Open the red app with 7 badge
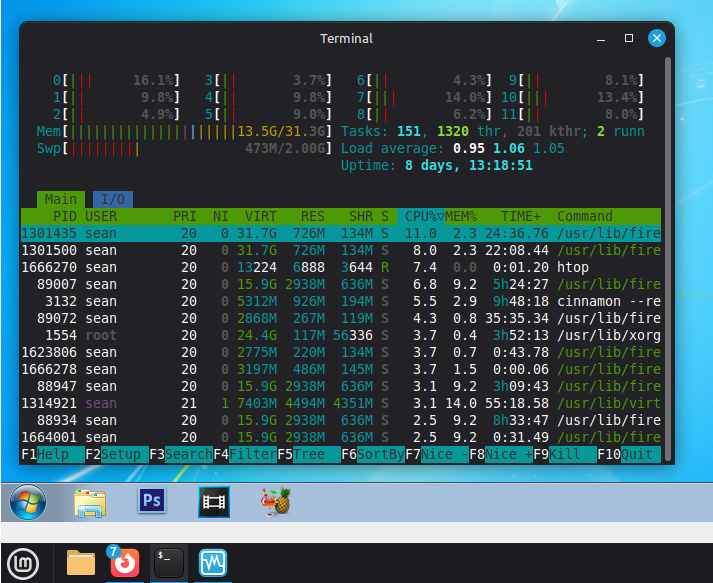The image size is (713, 583). 124,563
